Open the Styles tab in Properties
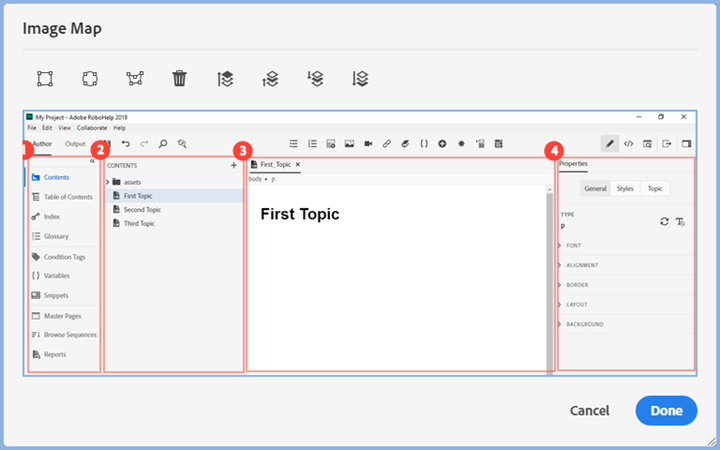This screenshot has height=450, width=720. [x=625, y=188]
